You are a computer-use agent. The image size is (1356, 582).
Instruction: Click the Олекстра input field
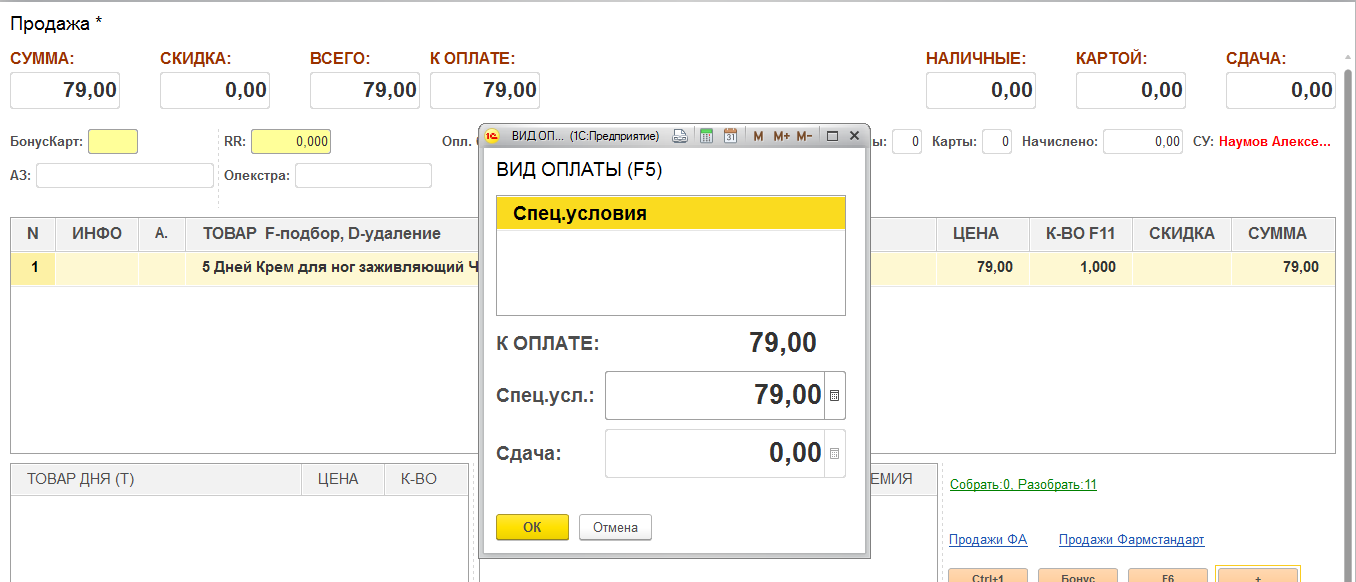363,176
